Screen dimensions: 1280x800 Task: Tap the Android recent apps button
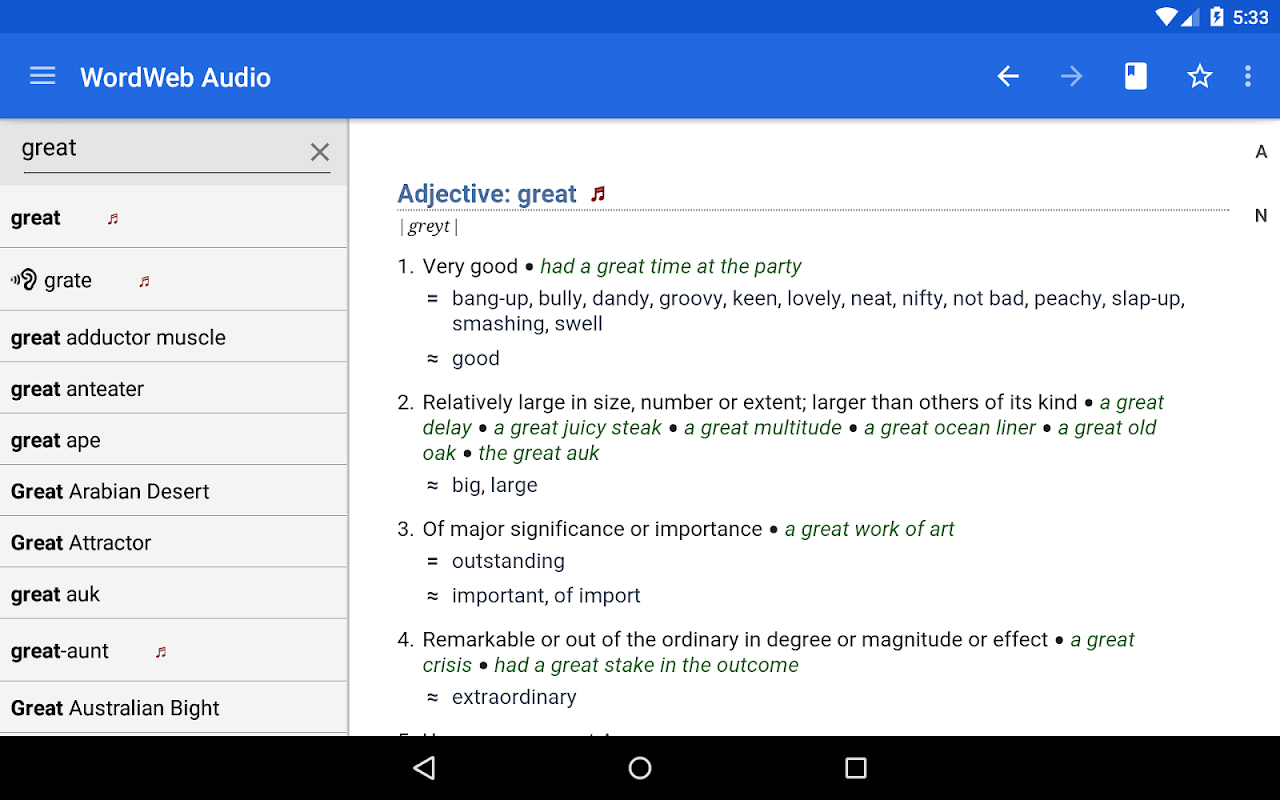coord(856,768)
